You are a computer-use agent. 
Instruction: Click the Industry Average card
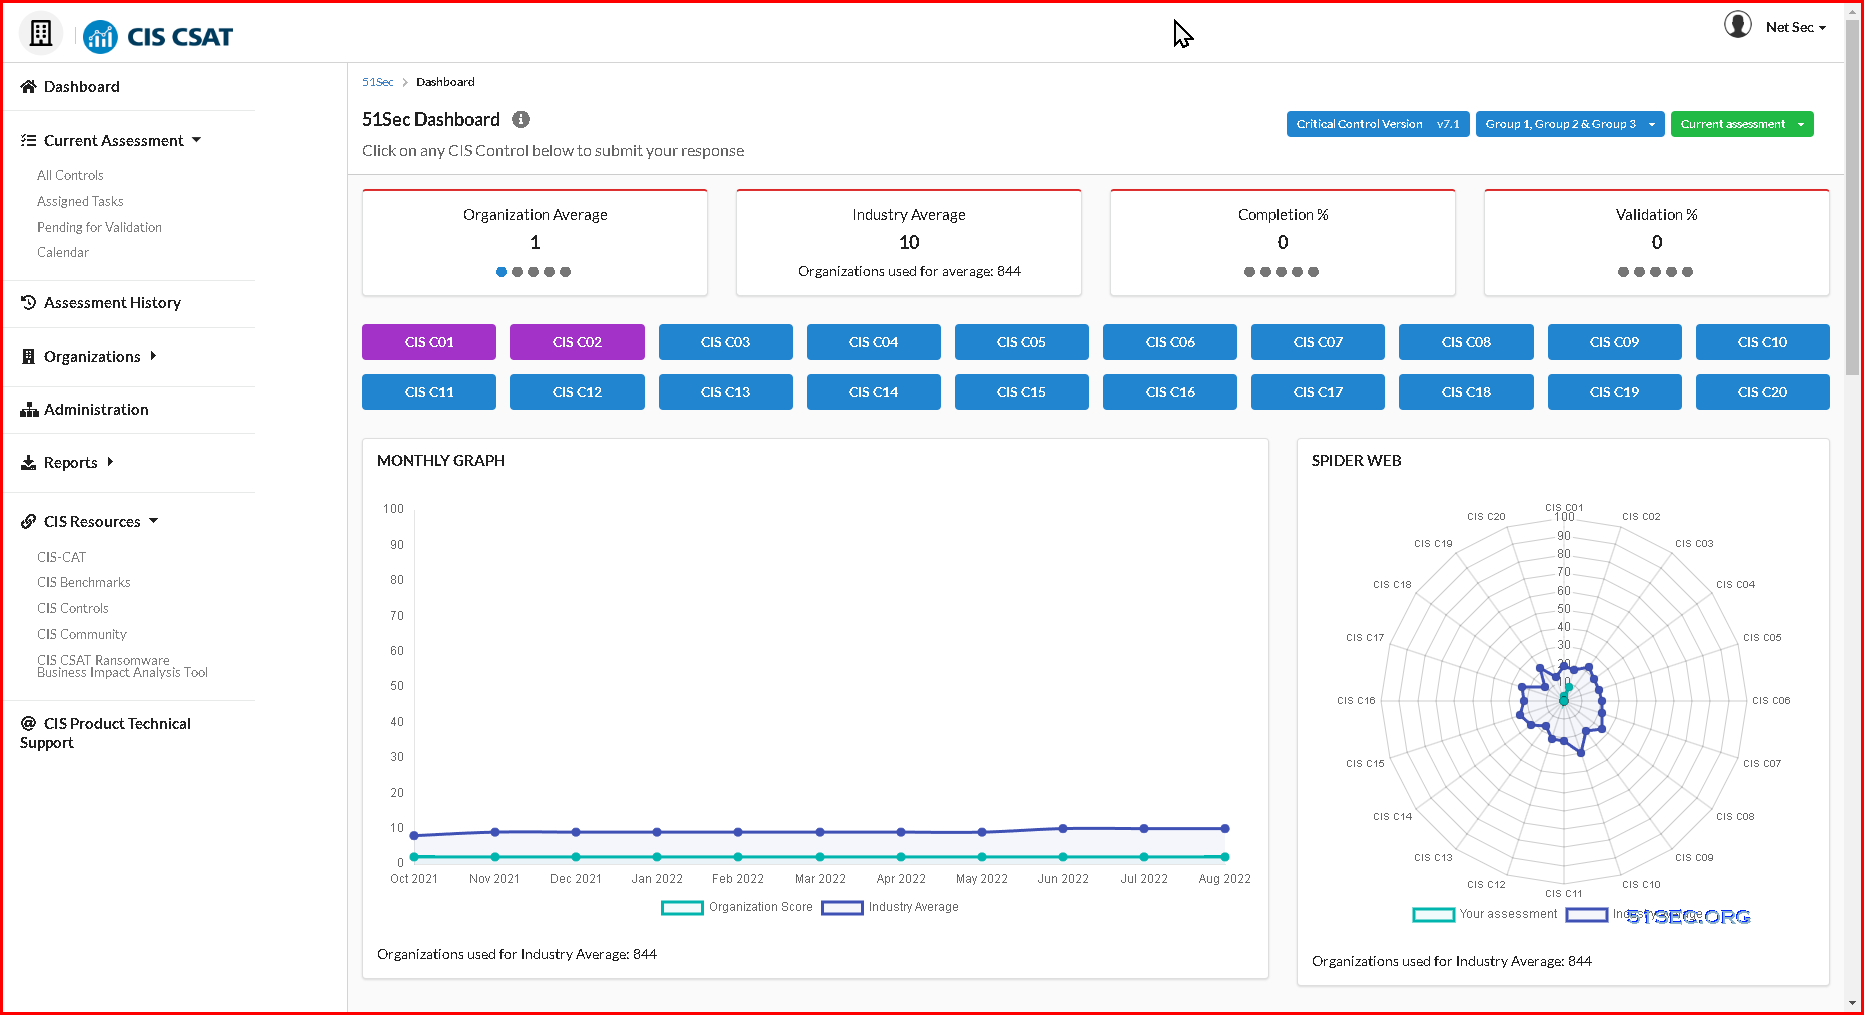[x=909, y=243]
